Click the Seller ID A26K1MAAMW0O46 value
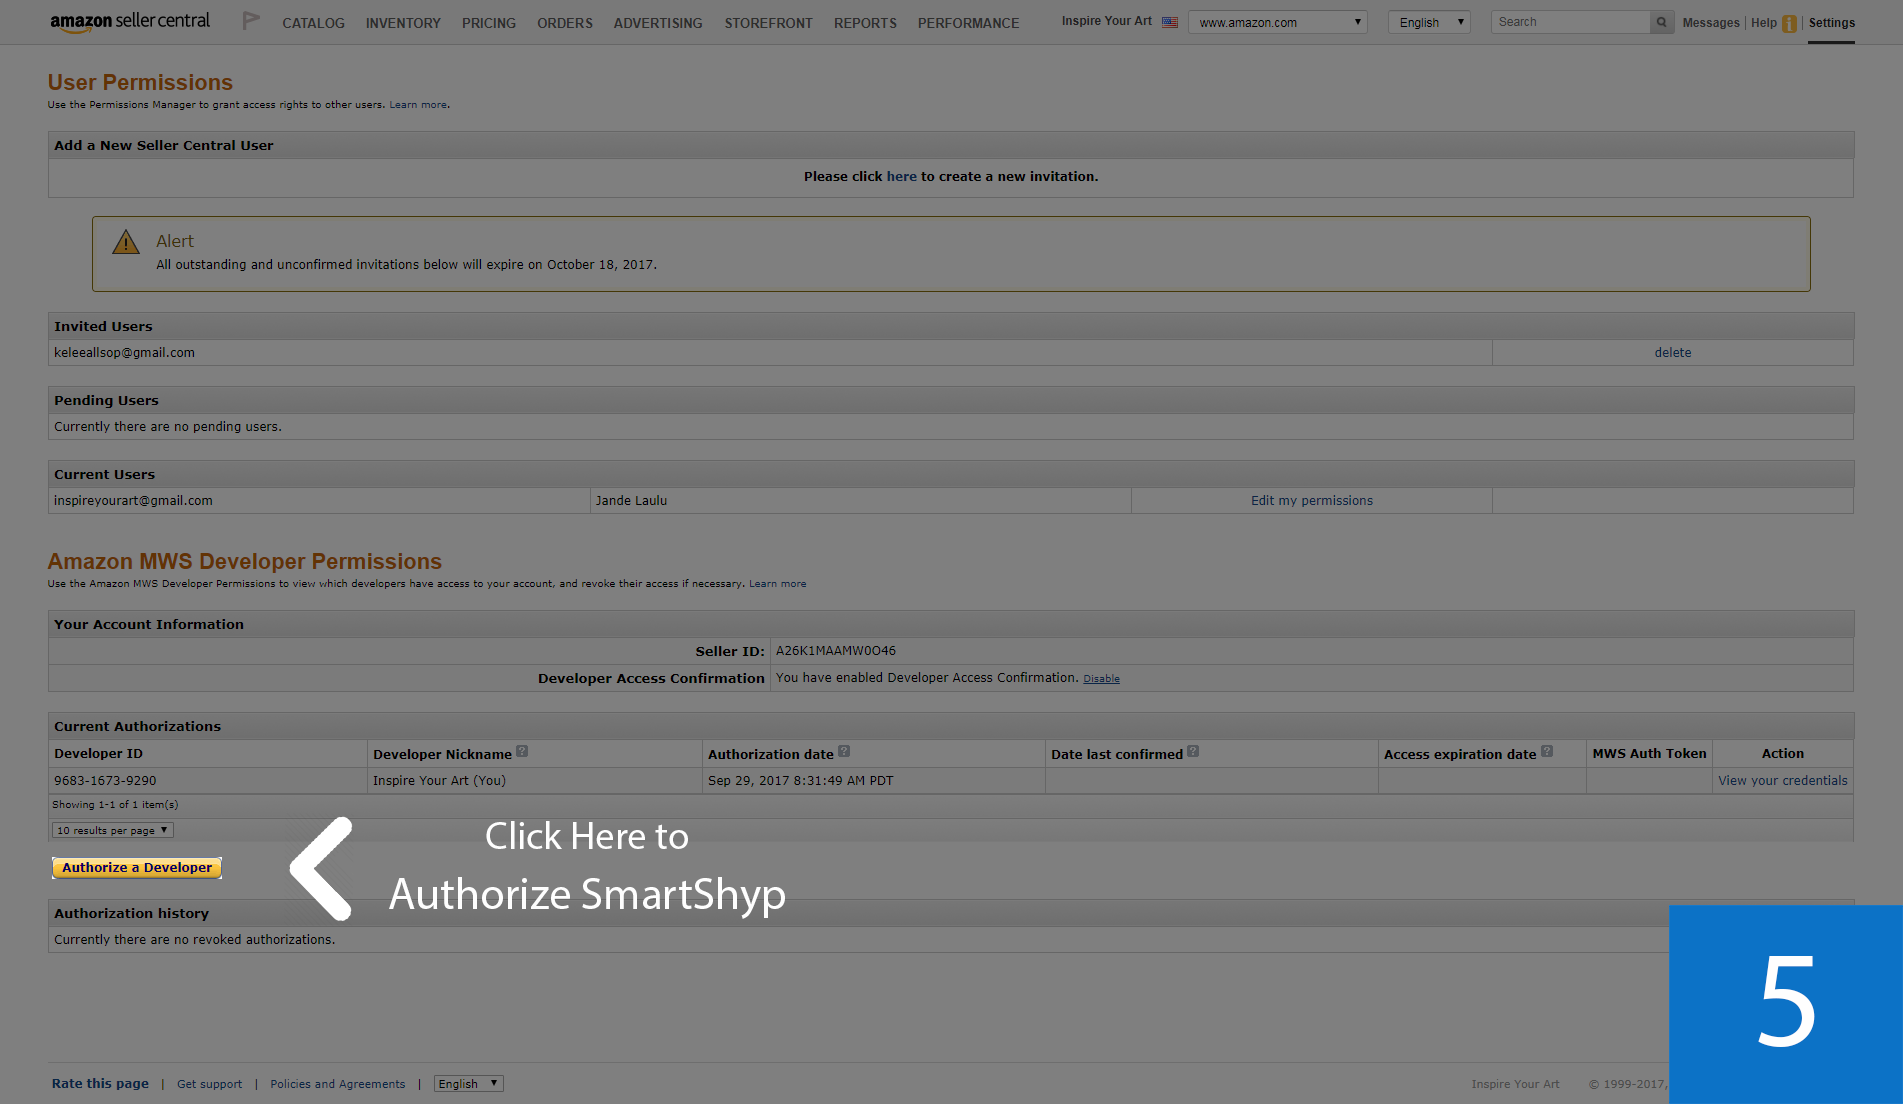Screen dimensions: 1903x1104 [835, 651]
